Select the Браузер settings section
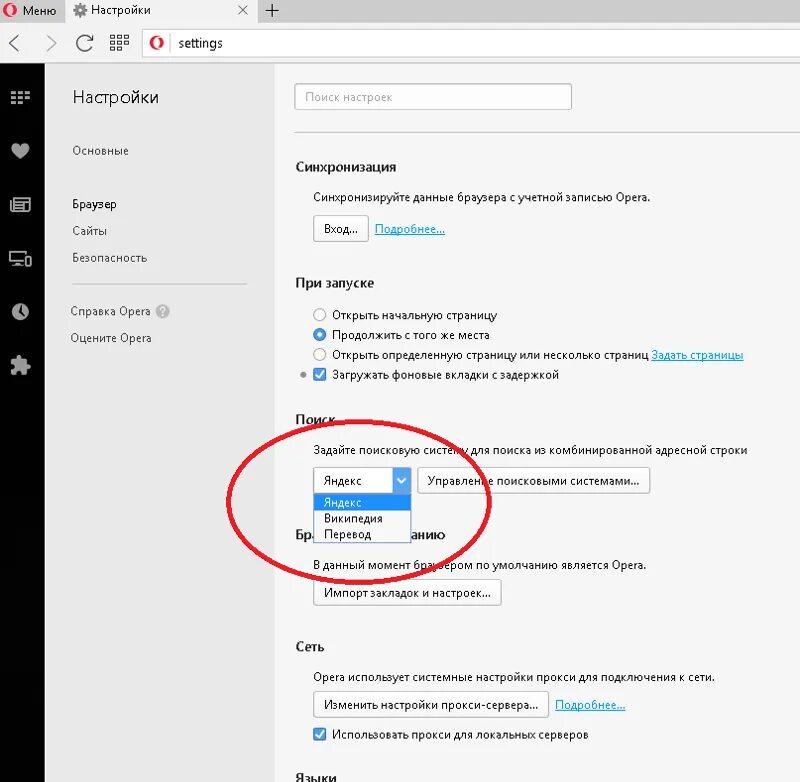Viewport: 800px width, 782px height. click(94, 204)
